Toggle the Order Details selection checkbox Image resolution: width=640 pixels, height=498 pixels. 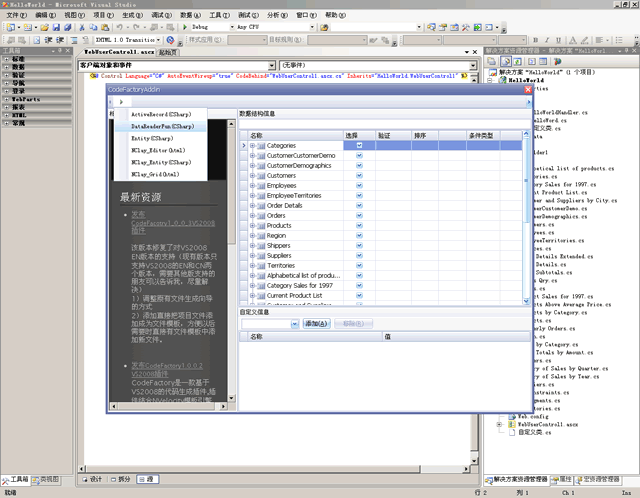point(359,205)
